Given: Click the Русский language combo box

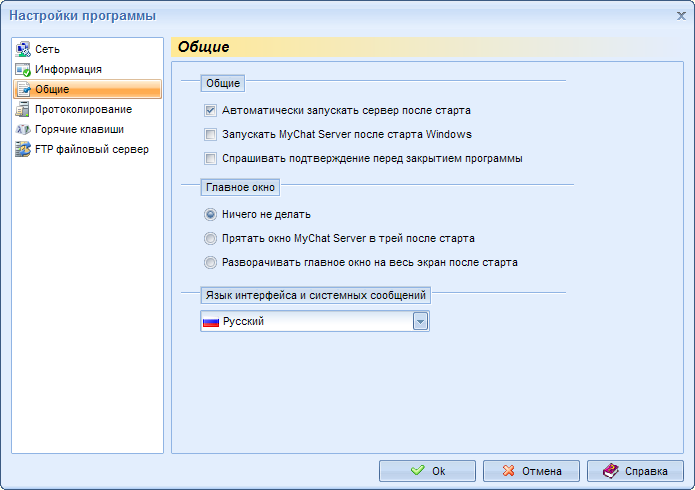Looking at the screenshot, I should tap(315, 321).
